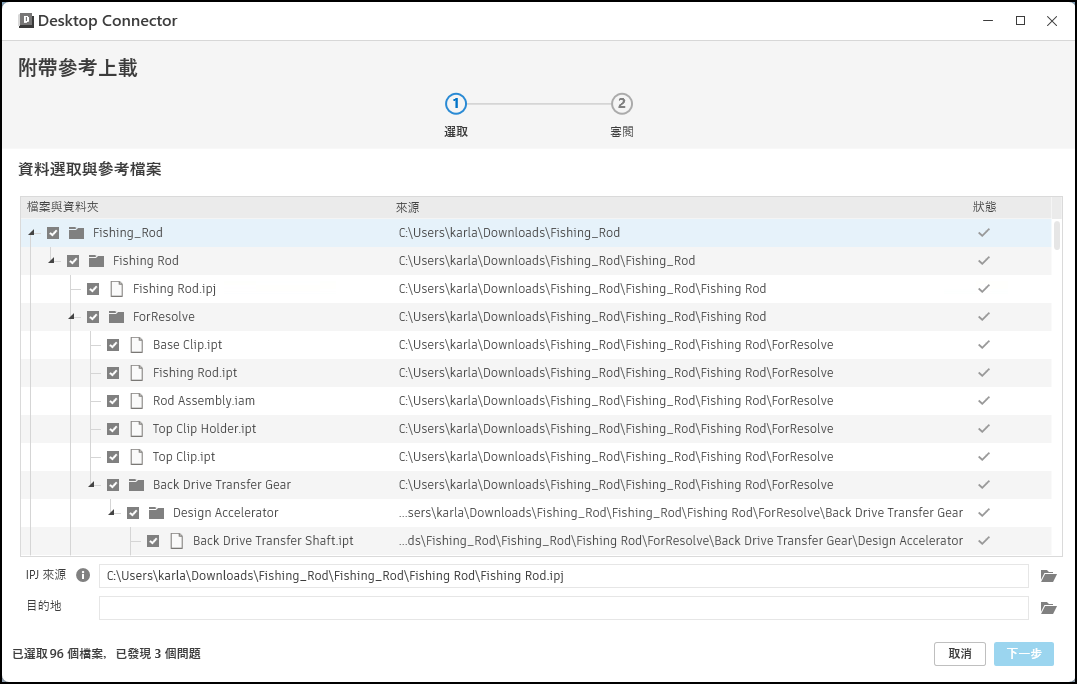Uncheck the Fishing Rod subfolder checkbox
The height and width of the screenshot is (684, 1077).
coord(73,261)
